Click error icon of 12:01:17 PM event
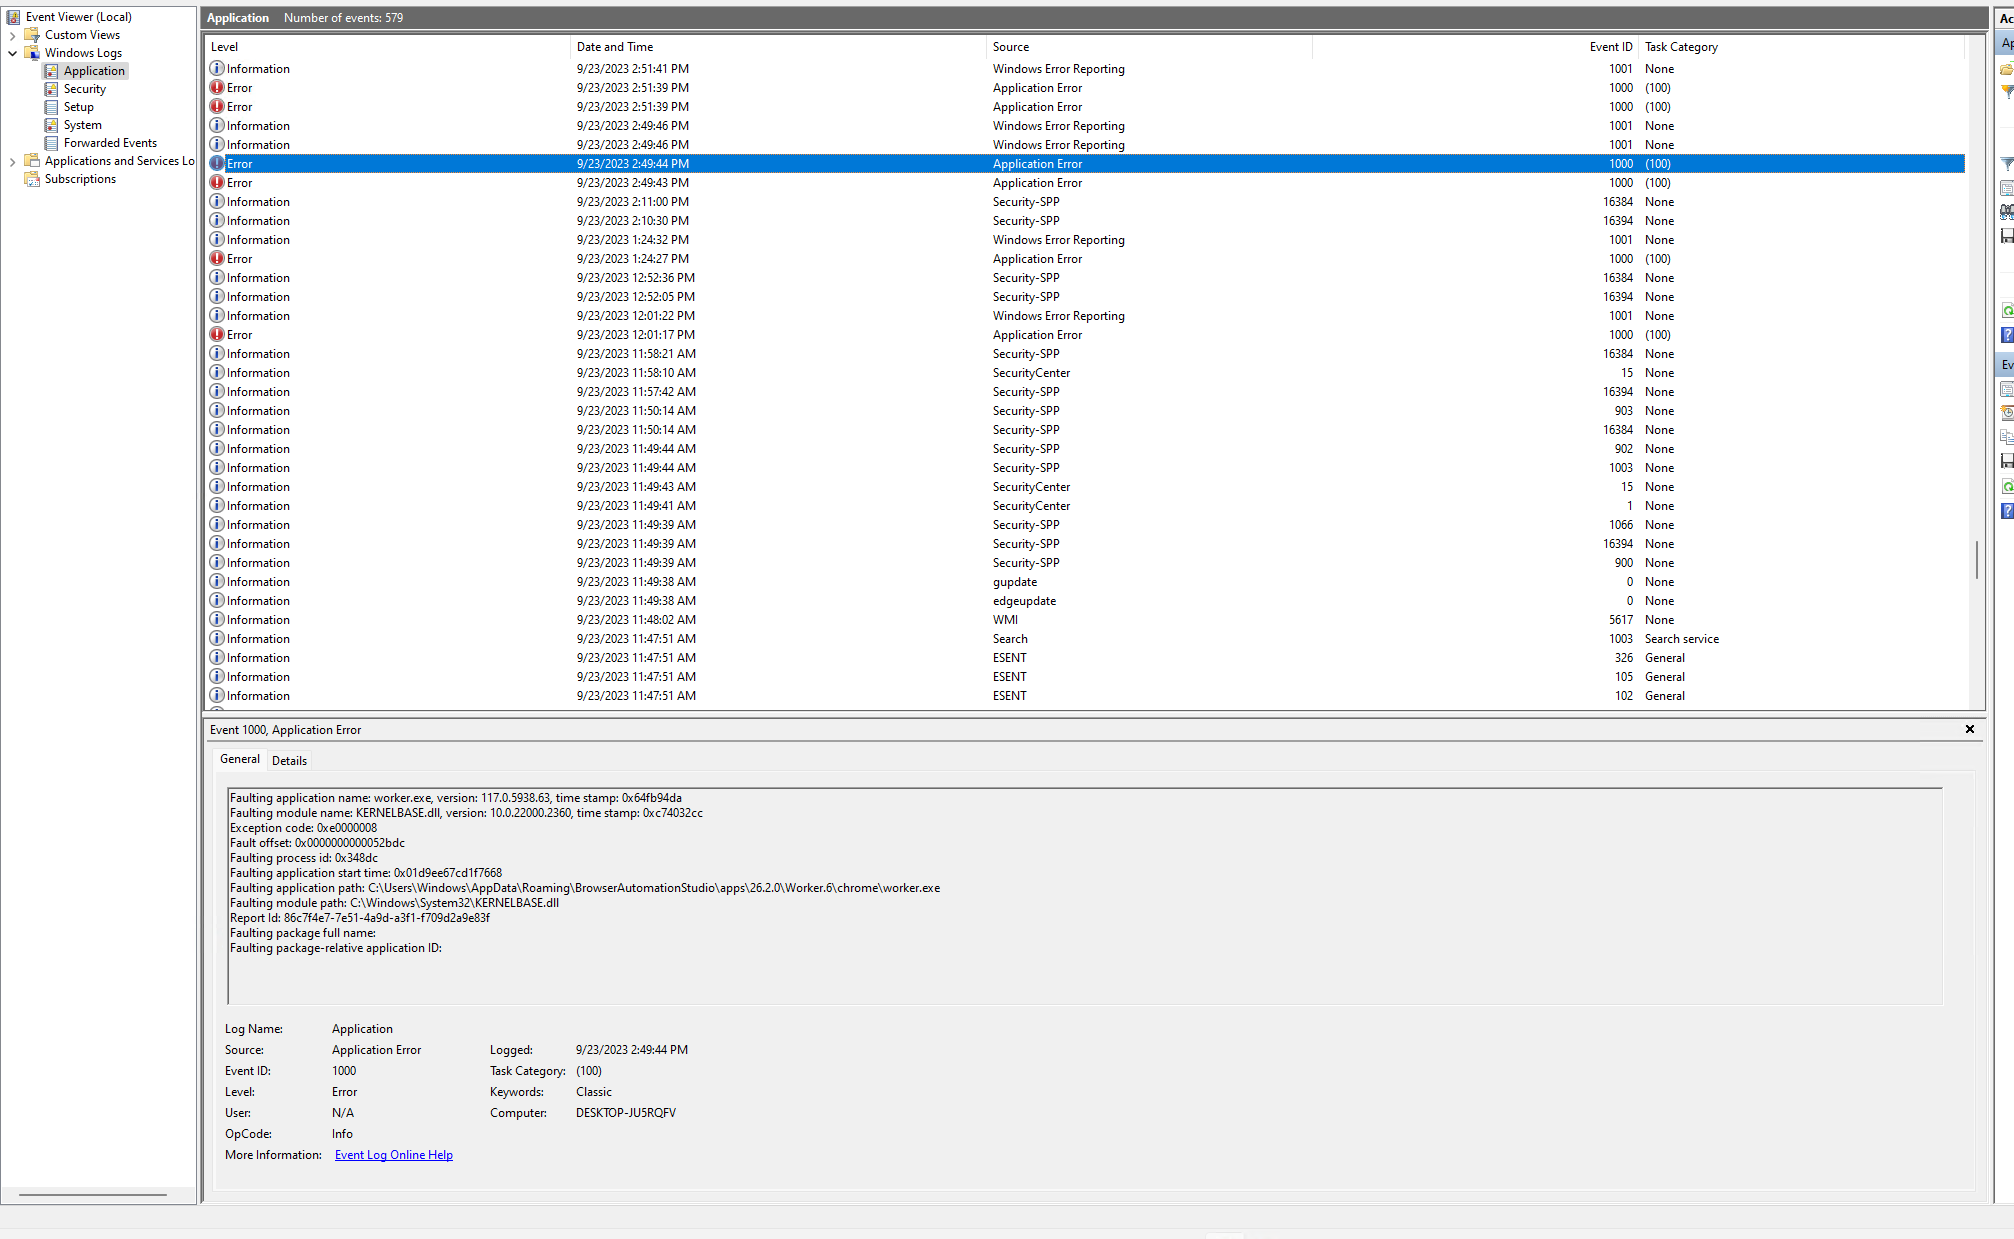This screenshot has width=2014, height=1239. coord(217,335)
